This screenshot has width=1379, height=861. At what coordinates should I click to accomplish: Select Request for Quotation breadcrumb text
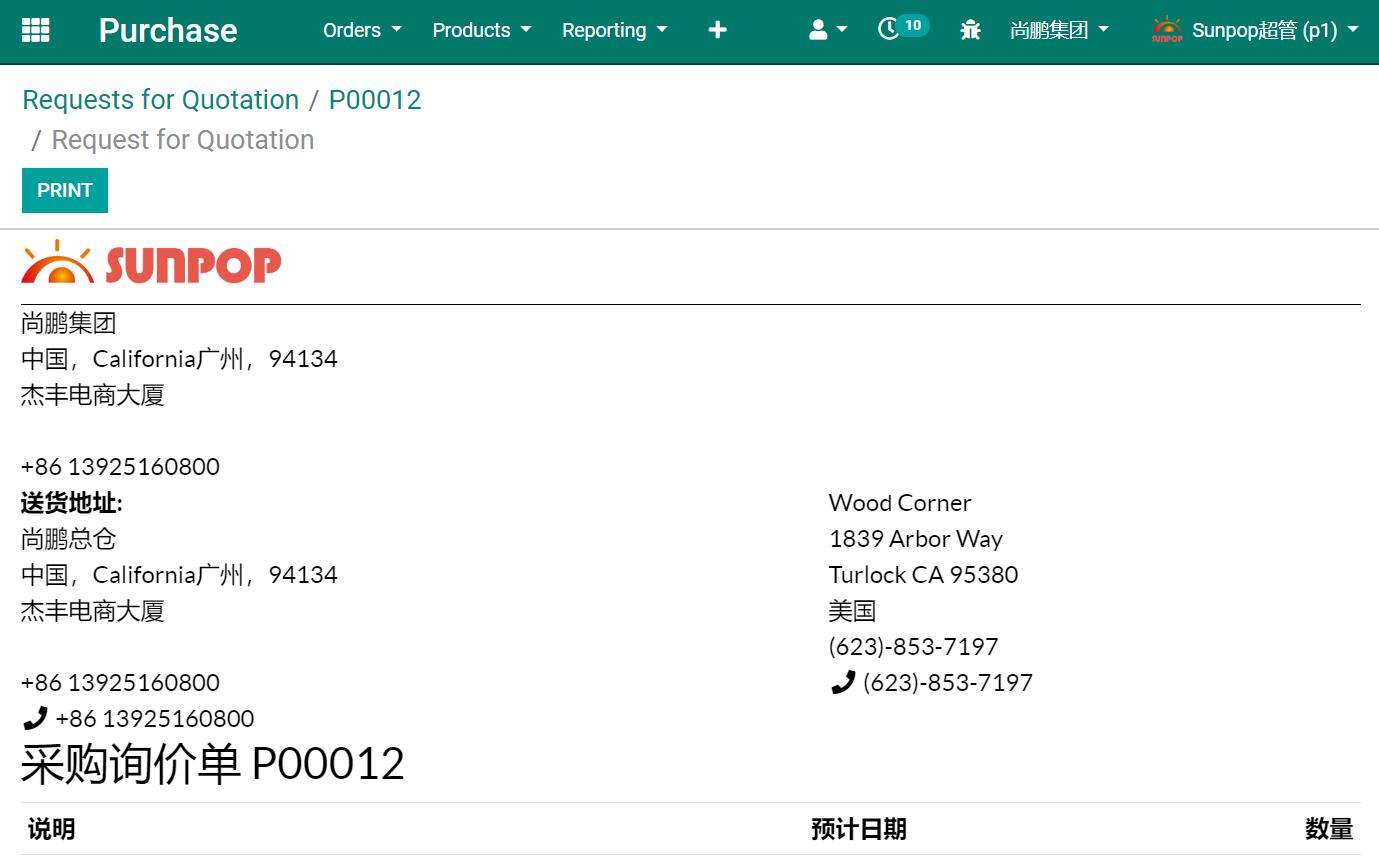(x=183, y=140)
